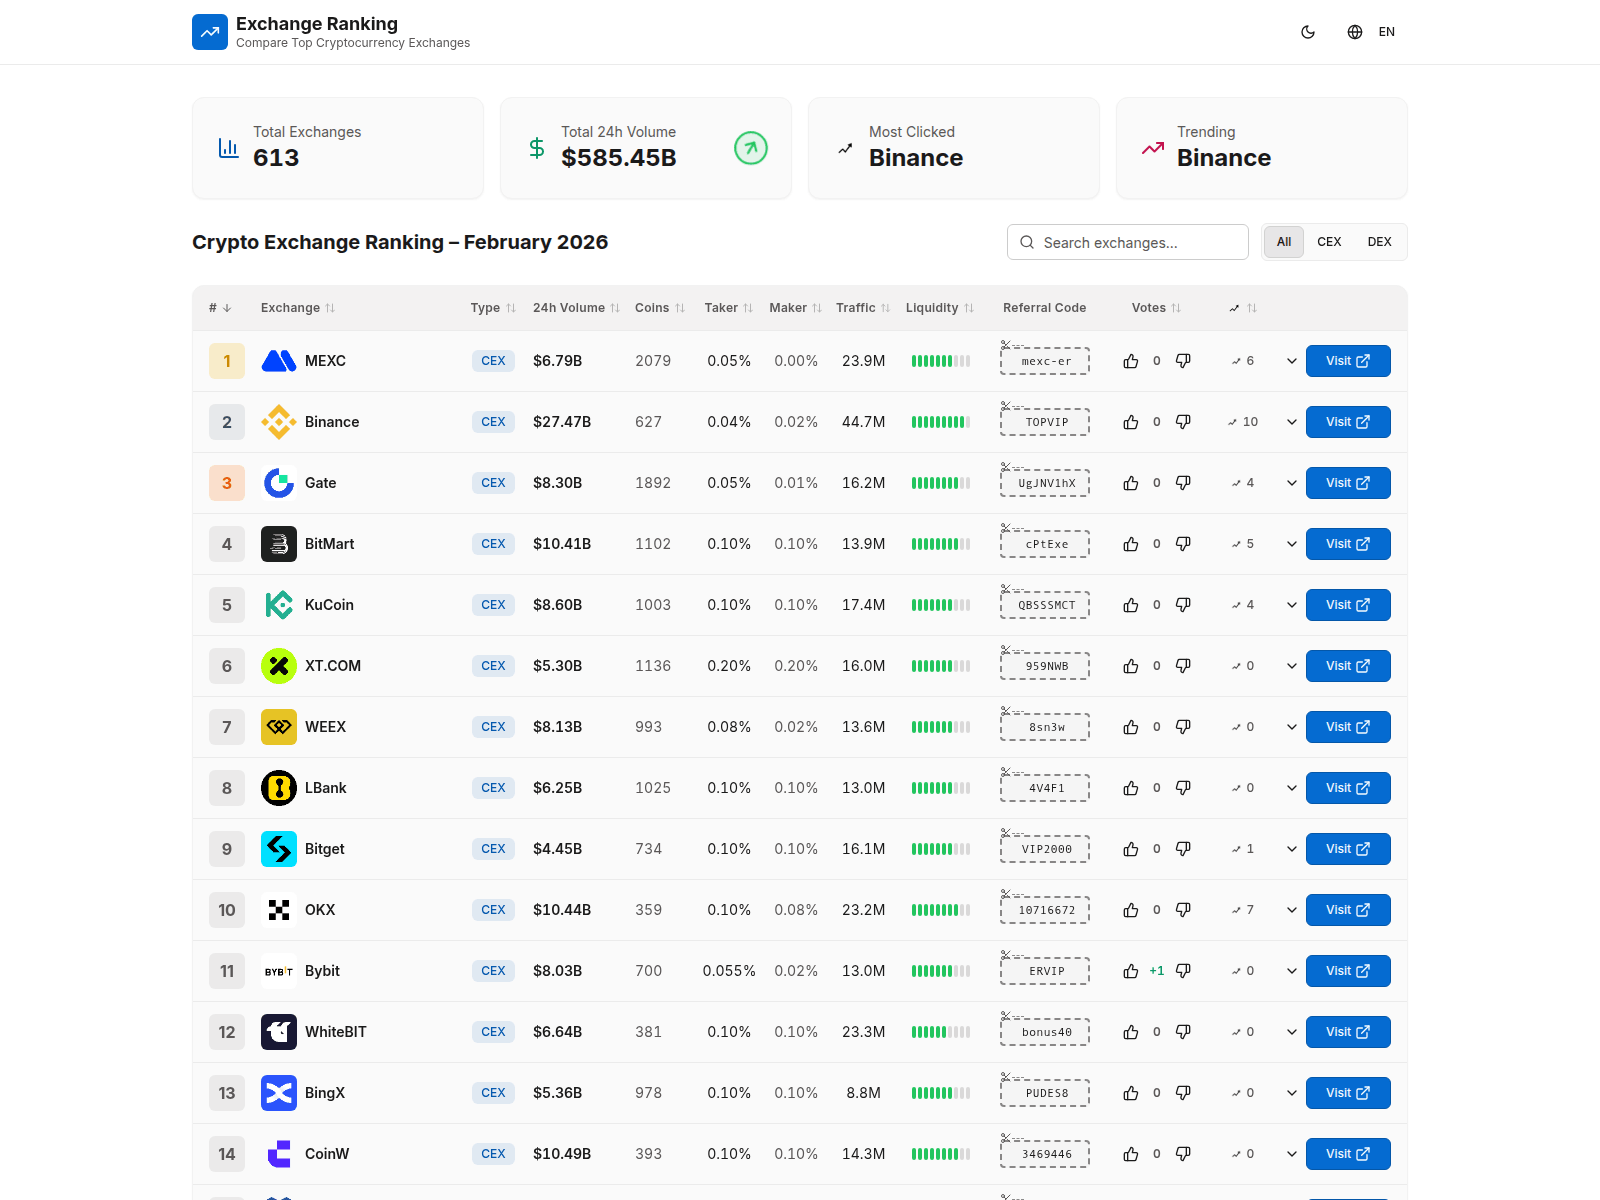
Task: Upvote LBank with the thumbs-up icon
Action: point(1131,788)
